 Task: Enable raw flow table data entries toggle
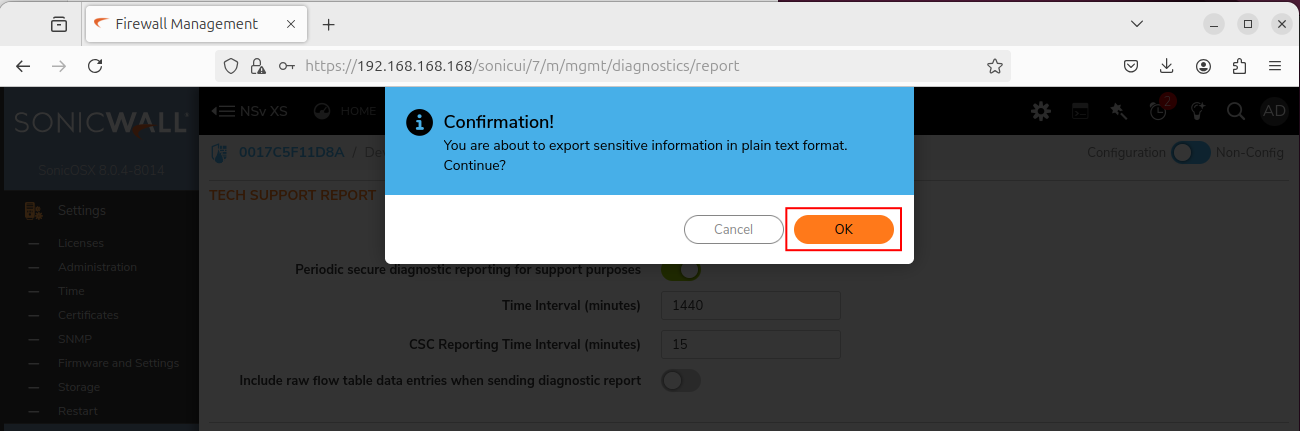(x=681, y=380)
